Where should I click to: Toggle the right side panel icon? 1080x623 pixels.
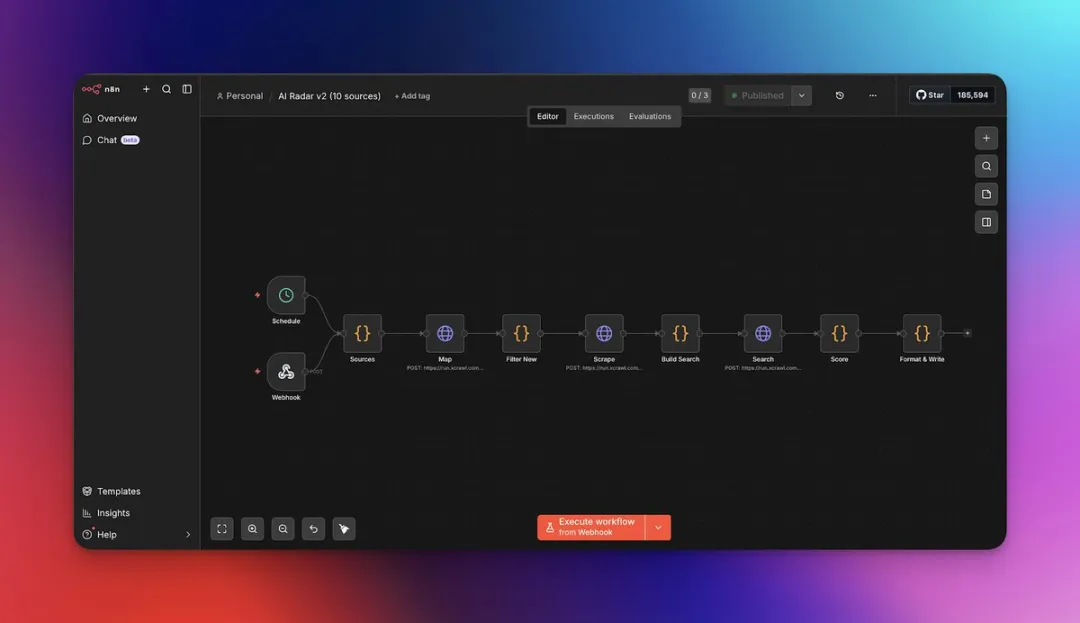(x=986, y=222)
